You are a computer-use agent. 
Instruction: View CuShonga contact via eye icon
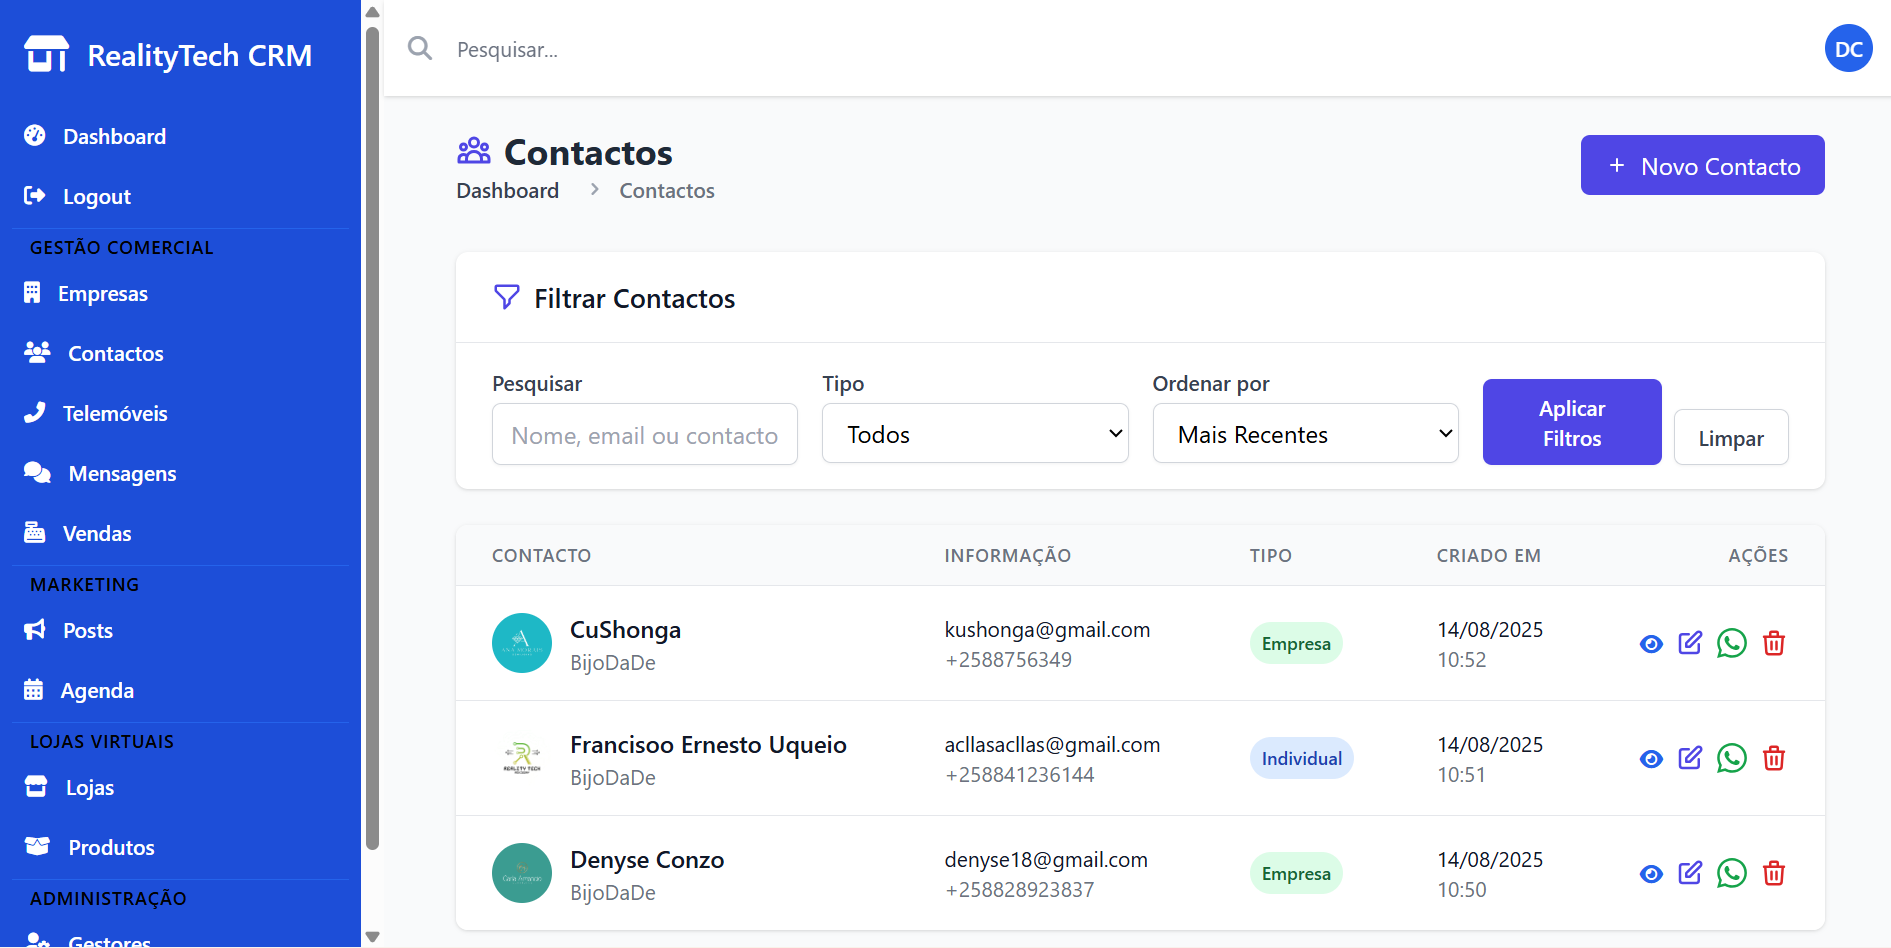1651,644
